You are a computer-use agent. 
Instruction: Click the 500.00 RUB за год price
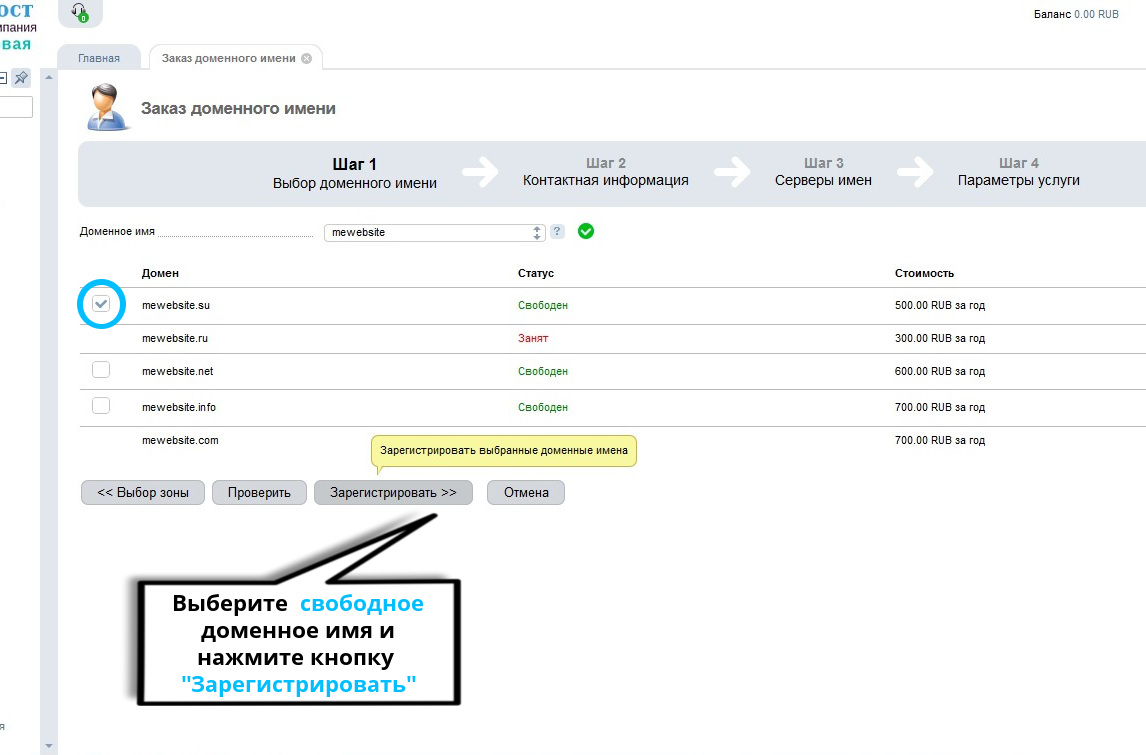(940, 306)
